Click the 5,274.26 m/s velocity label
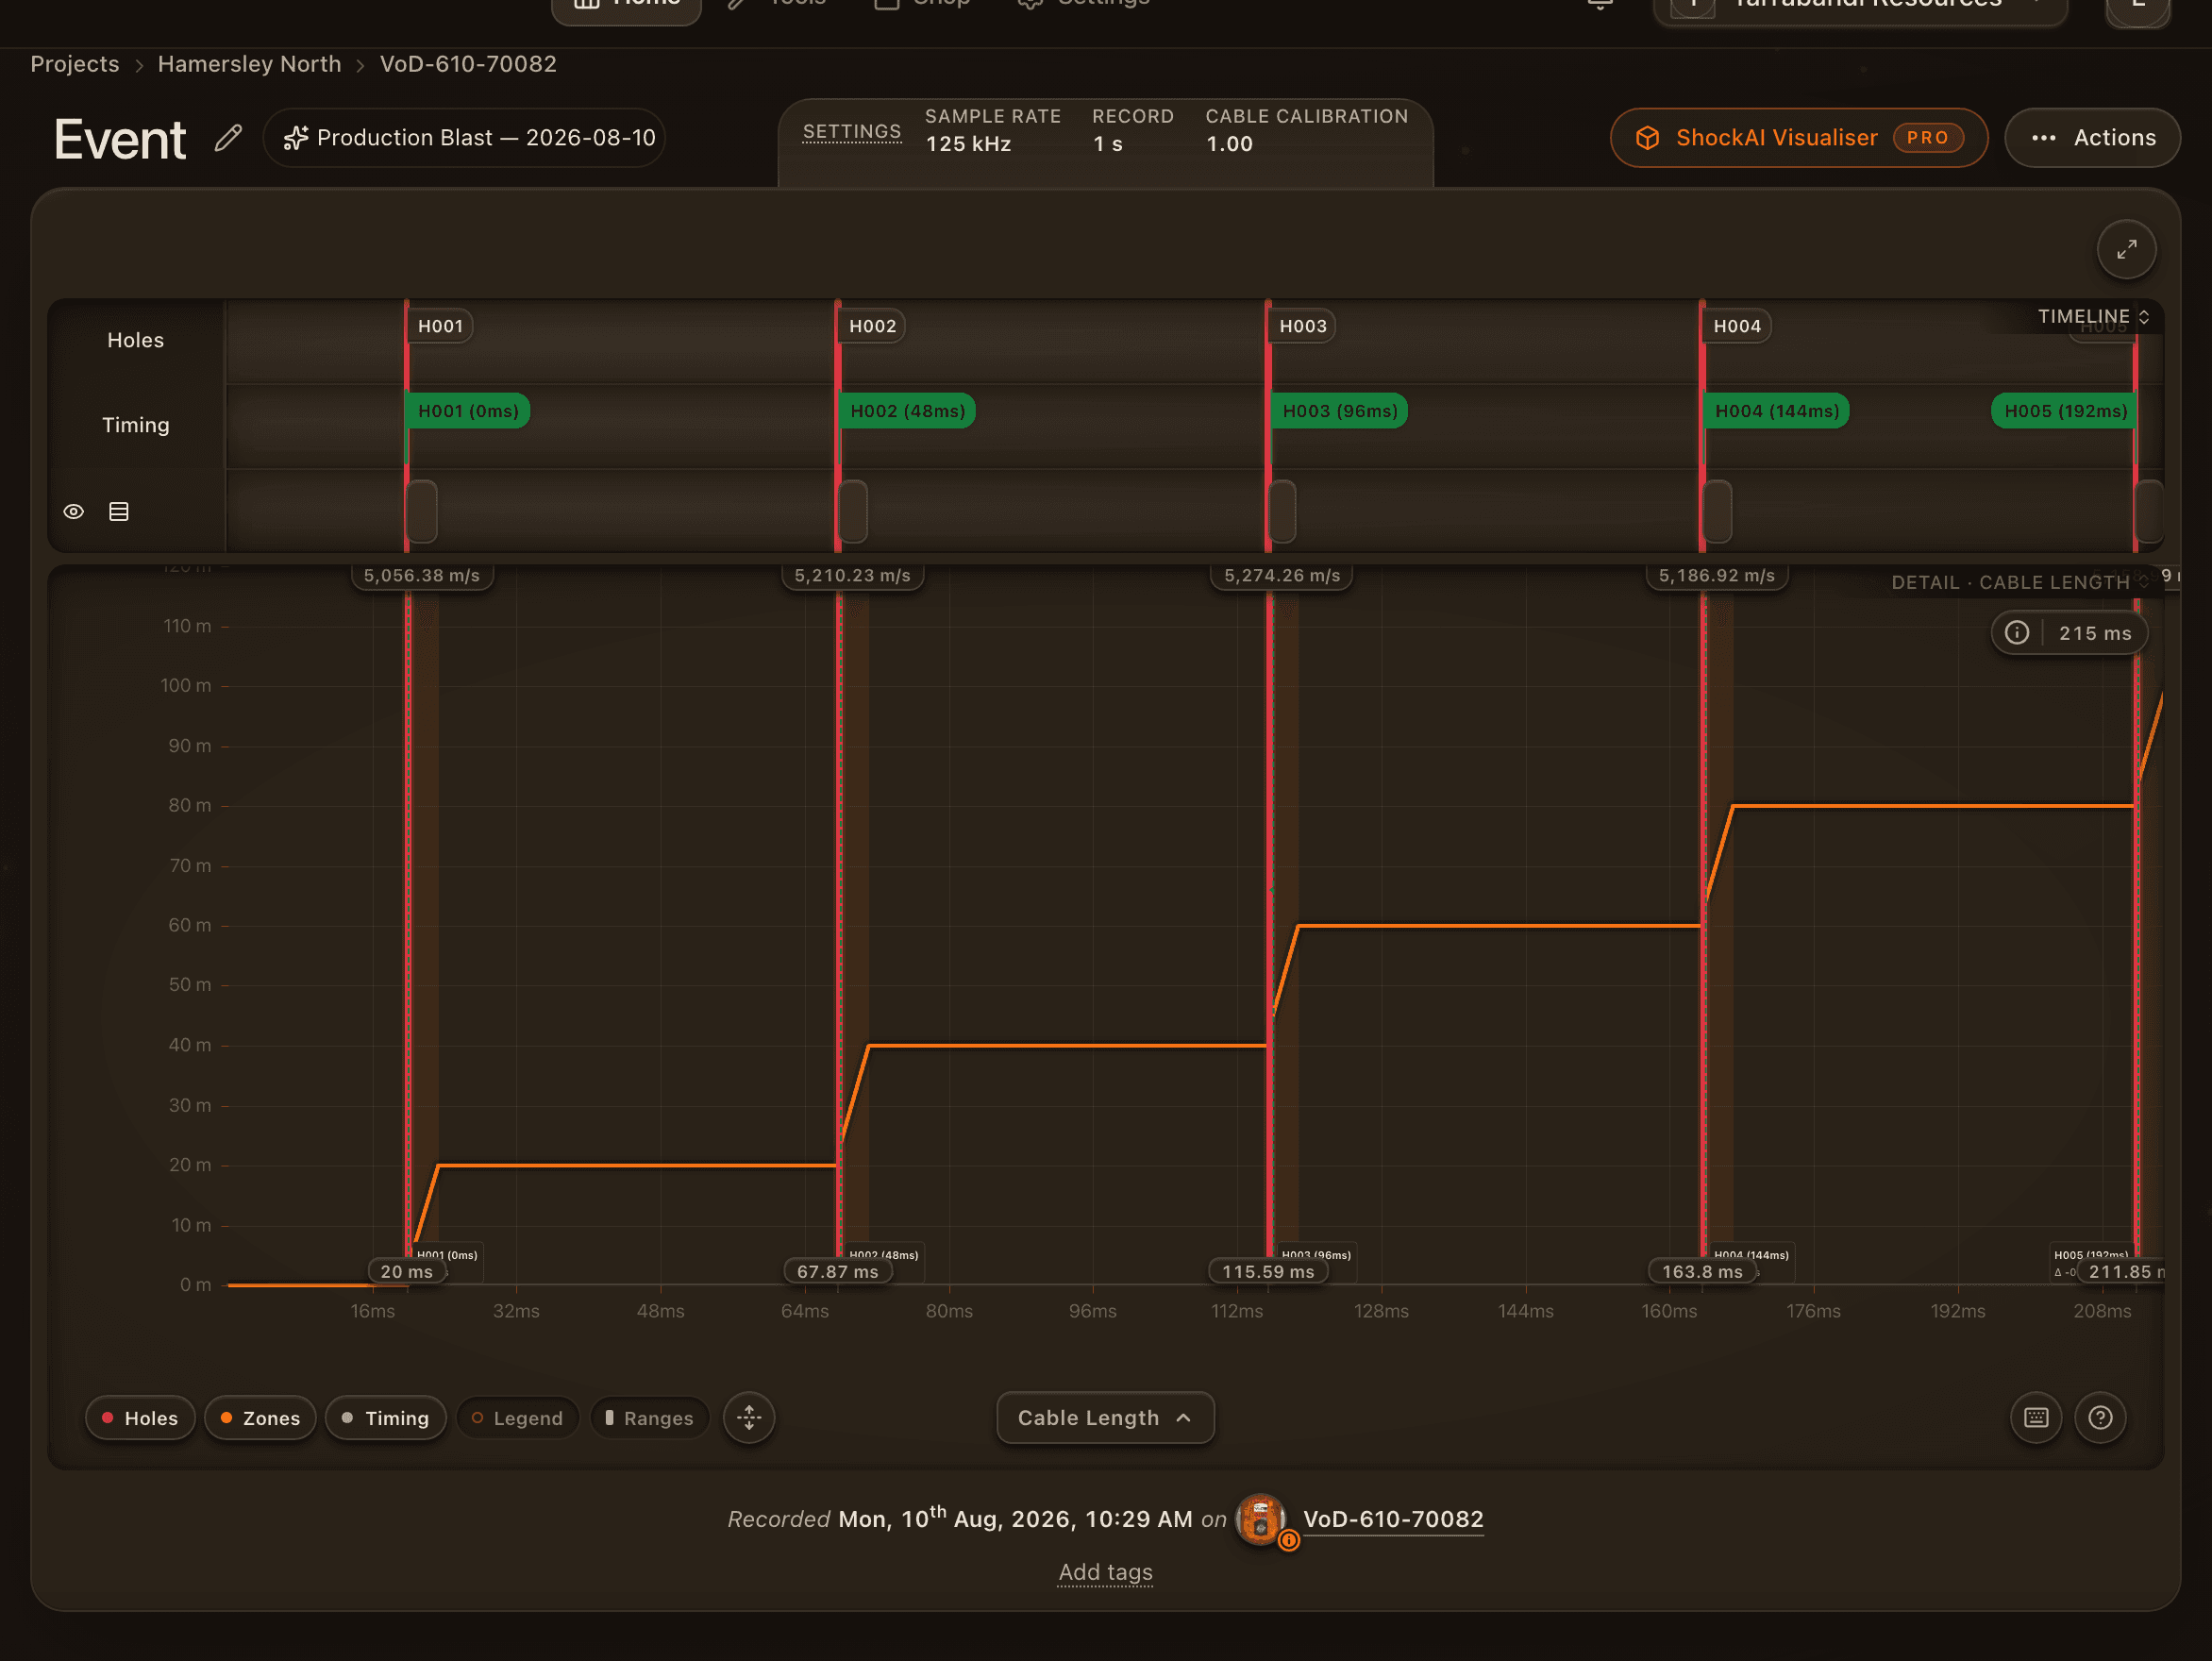The width and height of the screenshot is (2212, 1661). (1282, 576)
